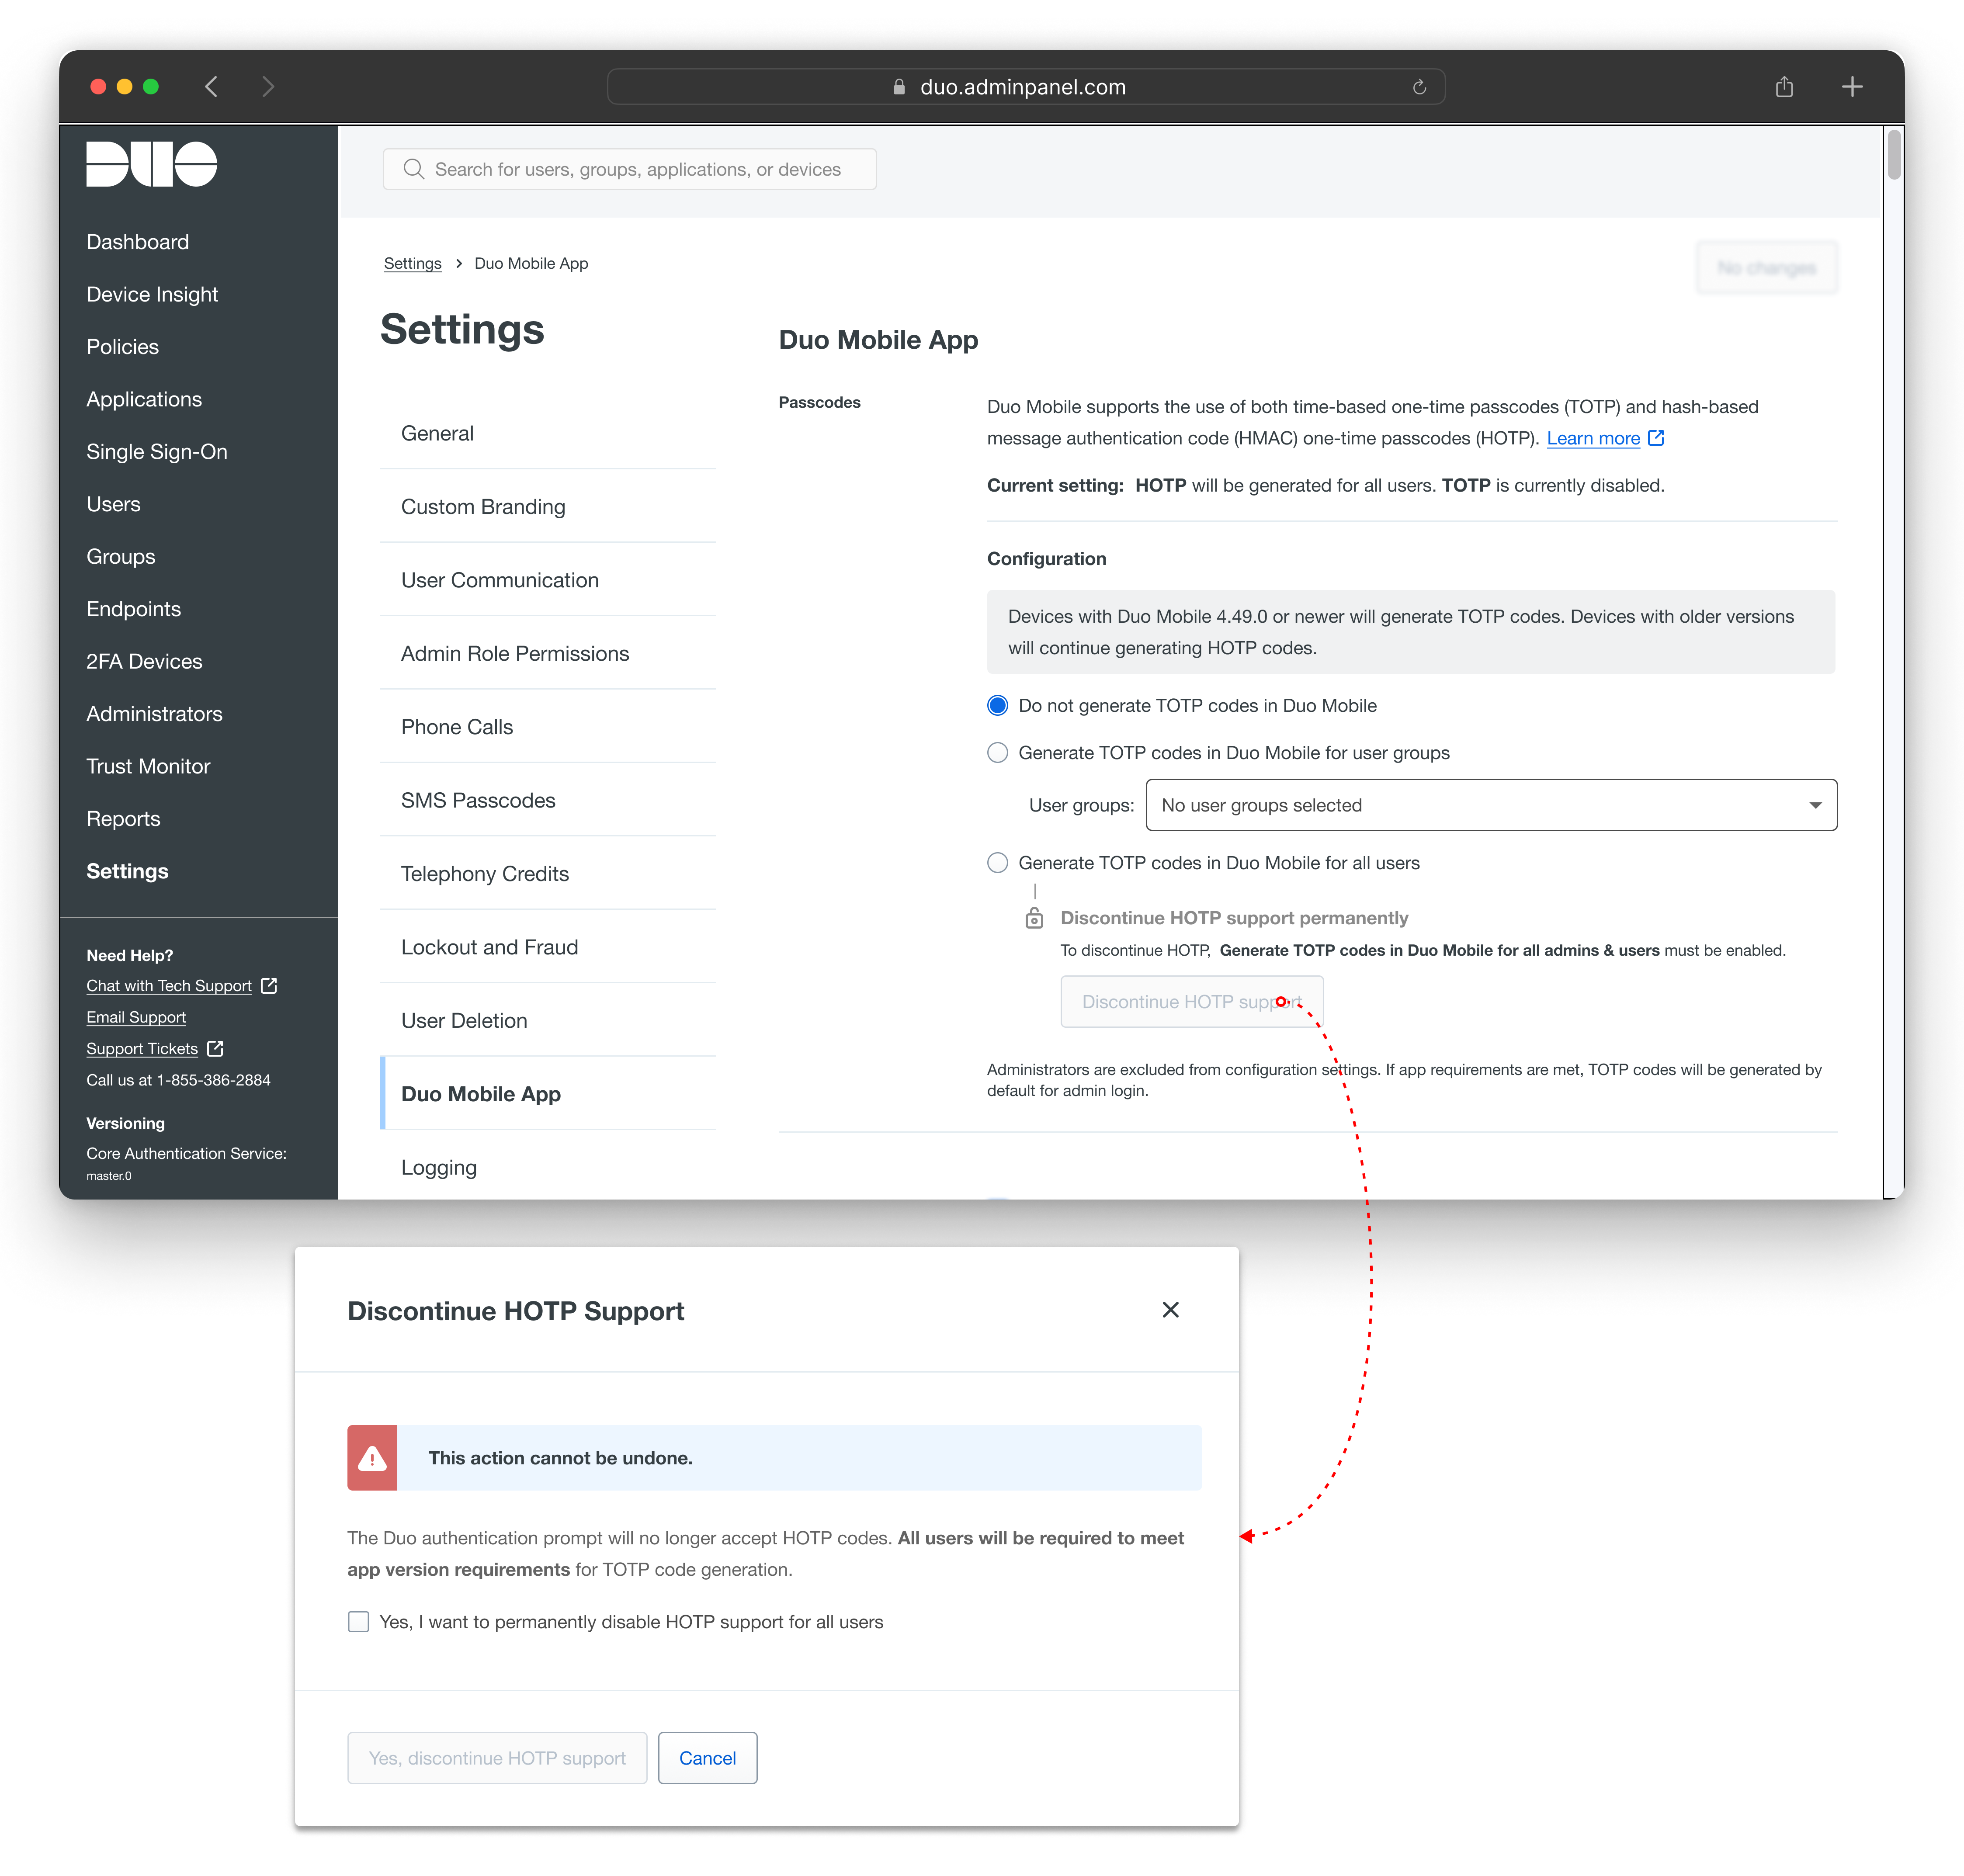
Task: Click the Duo logo in sidebar
Action: click(x=151, y=164)
